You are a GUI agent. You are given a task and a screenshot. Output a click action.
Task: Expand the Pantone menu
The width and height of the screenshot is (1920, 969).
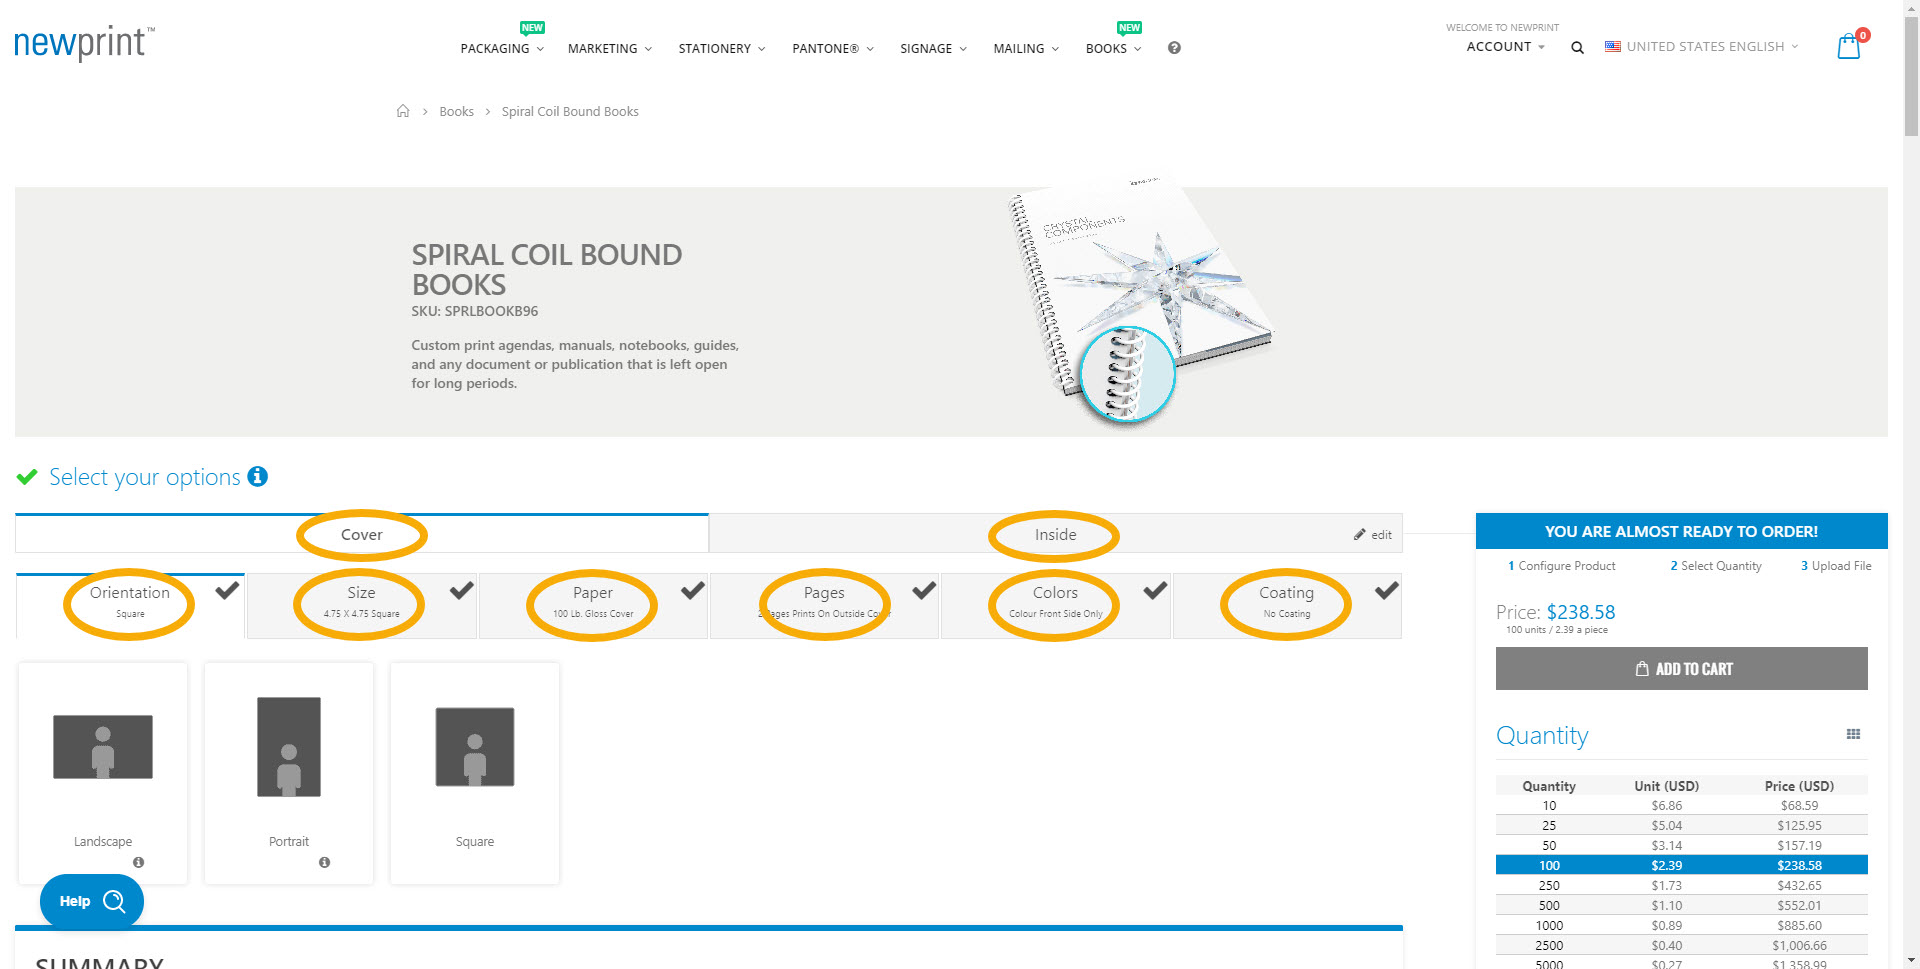pos(833,48)
